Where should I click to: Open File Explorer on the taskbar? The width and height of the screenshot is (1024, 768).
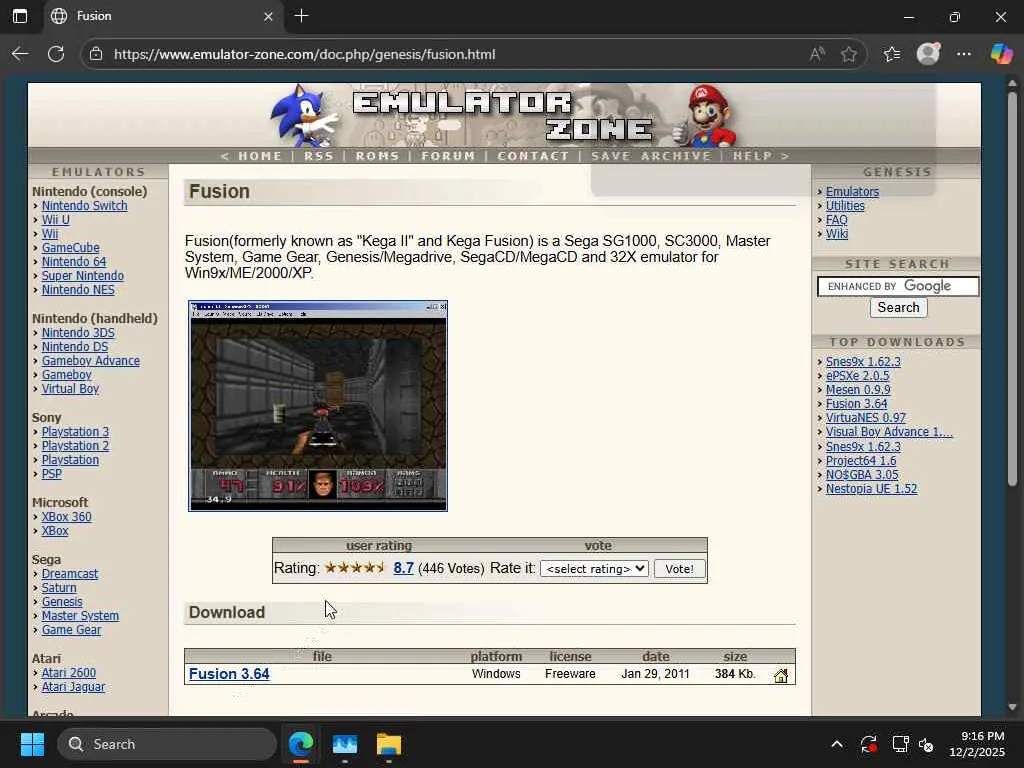(x=389, y=744)
